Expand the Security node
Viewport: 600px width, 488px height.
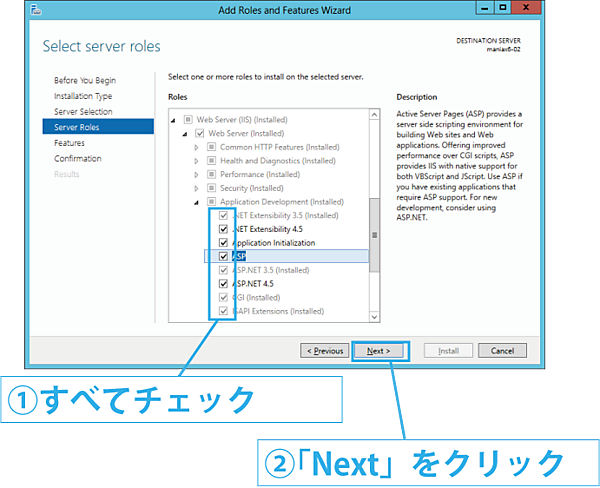point(196,188)
